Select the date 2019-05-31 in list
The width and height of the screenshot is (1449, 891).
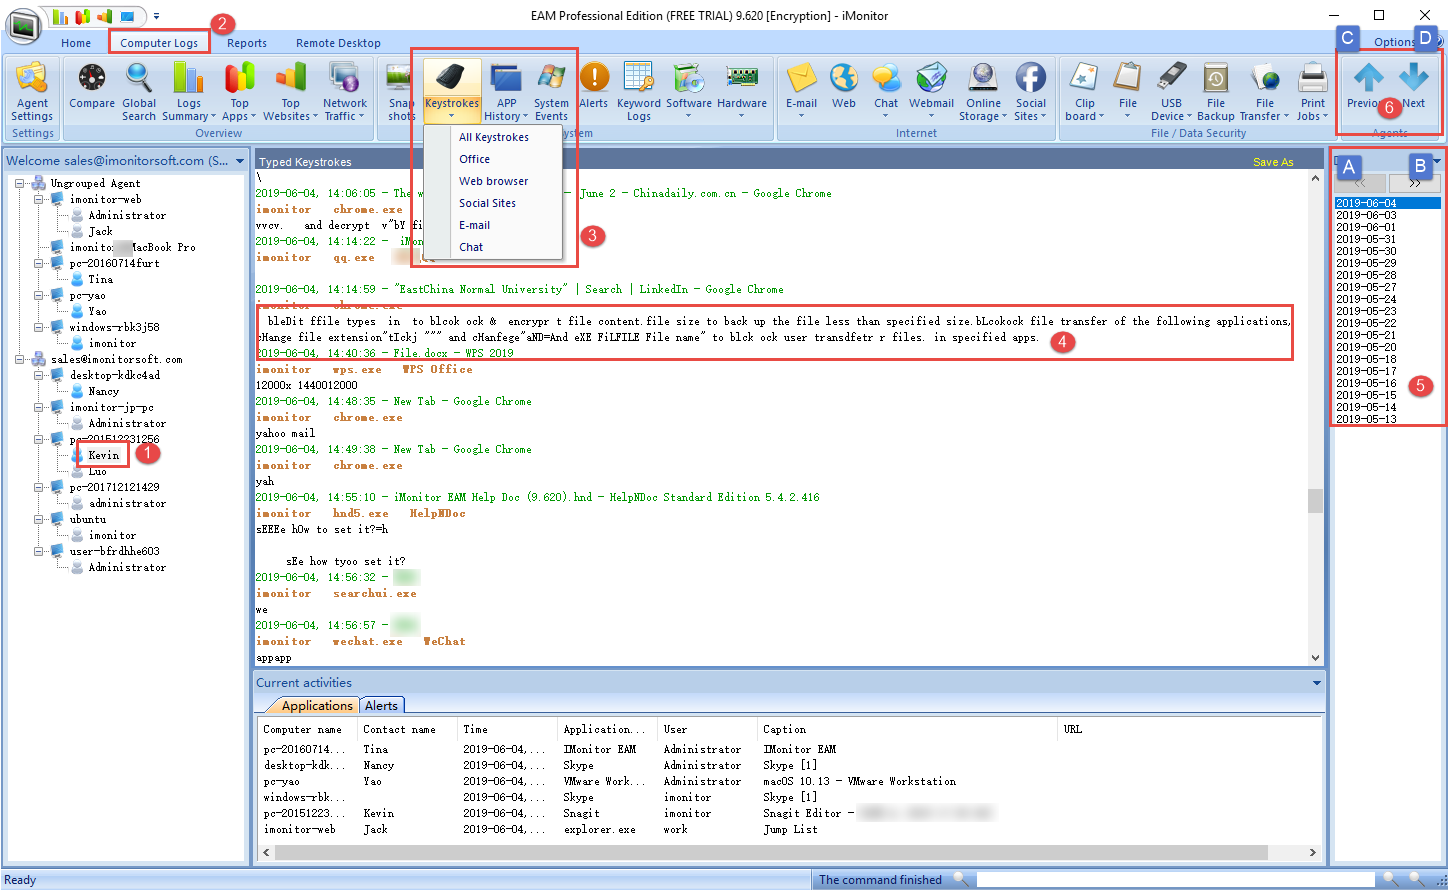click(x=1366, y=239)
